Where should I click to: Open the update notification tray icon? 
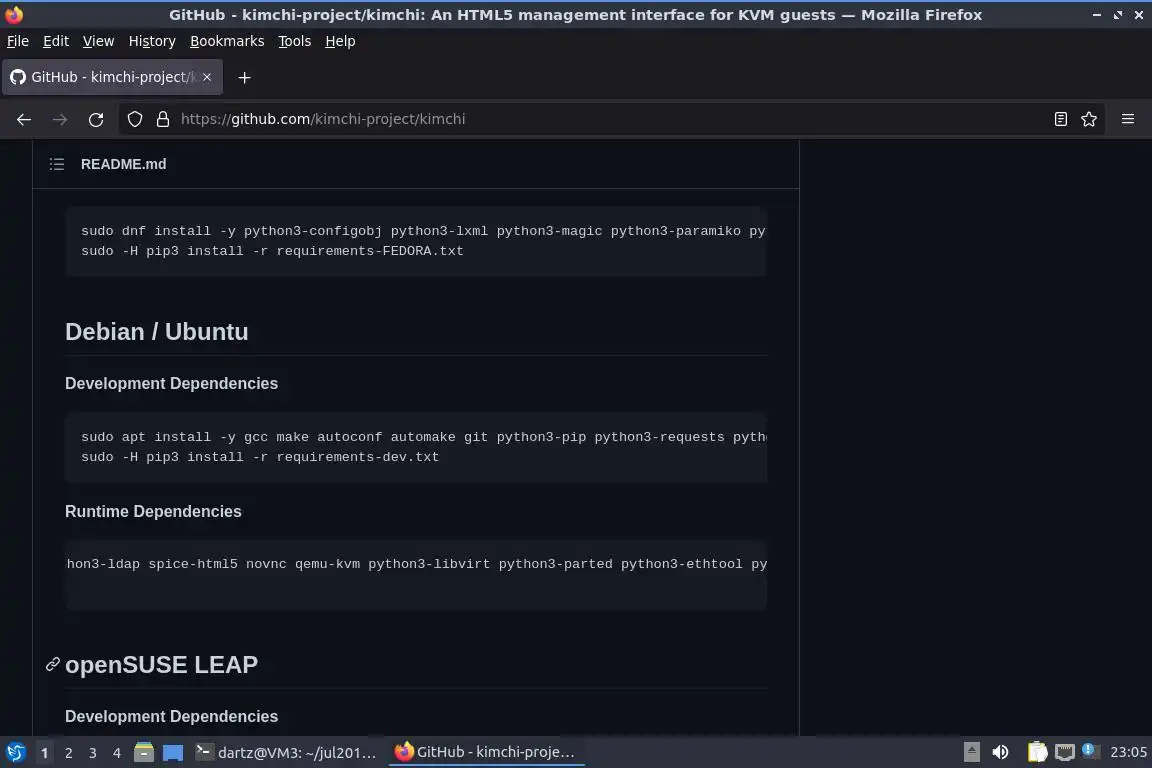[1090, 751]
